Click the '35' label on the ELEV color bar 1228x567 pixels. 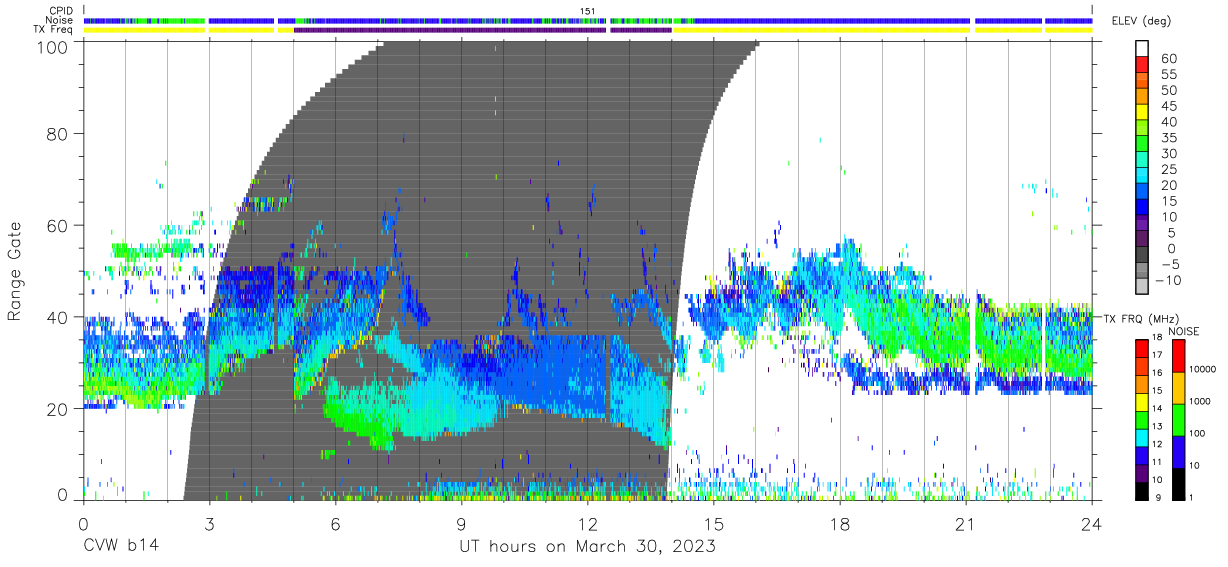pos(1168,137)
